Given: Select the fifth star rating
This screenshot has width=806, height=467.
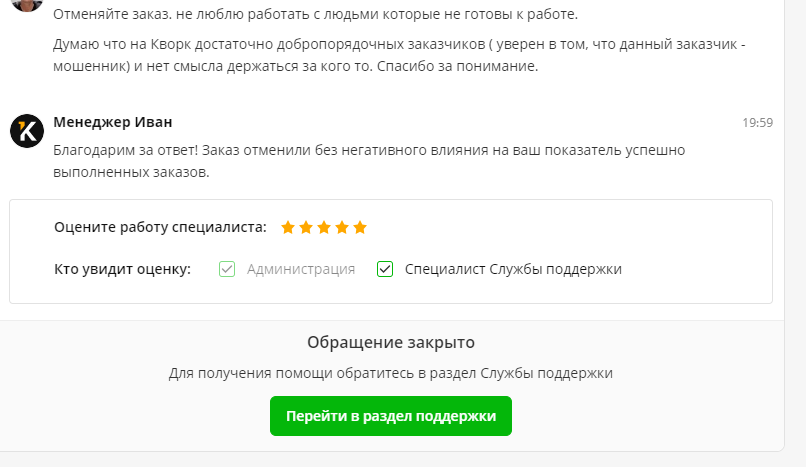Looking at the screenshot, I should 360,227.
